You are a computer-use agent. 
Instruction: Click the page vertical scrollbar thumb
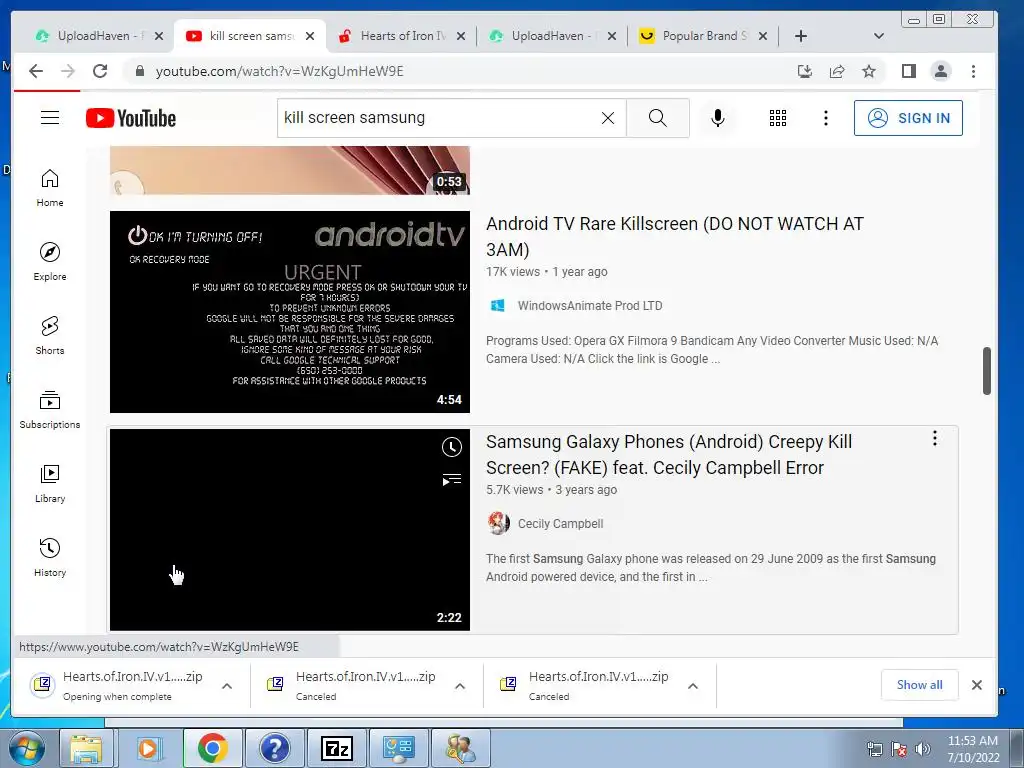987,371
